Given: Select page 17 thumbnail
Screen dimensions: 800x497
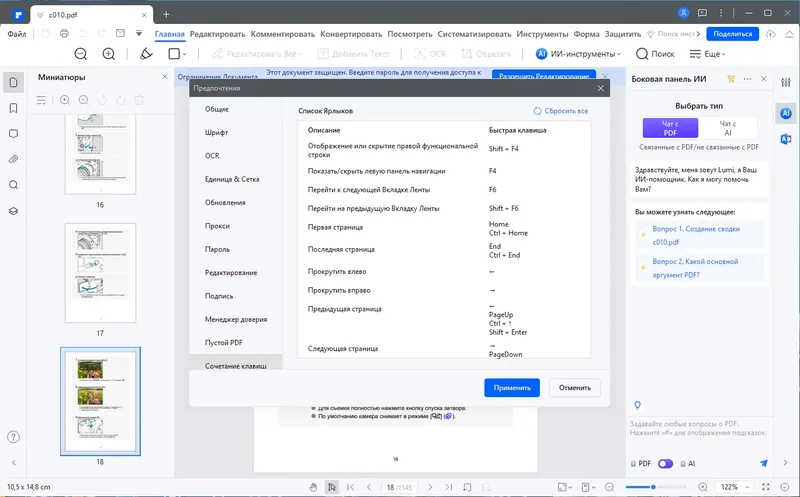Looking at the screenshot, I should [101, 273].
